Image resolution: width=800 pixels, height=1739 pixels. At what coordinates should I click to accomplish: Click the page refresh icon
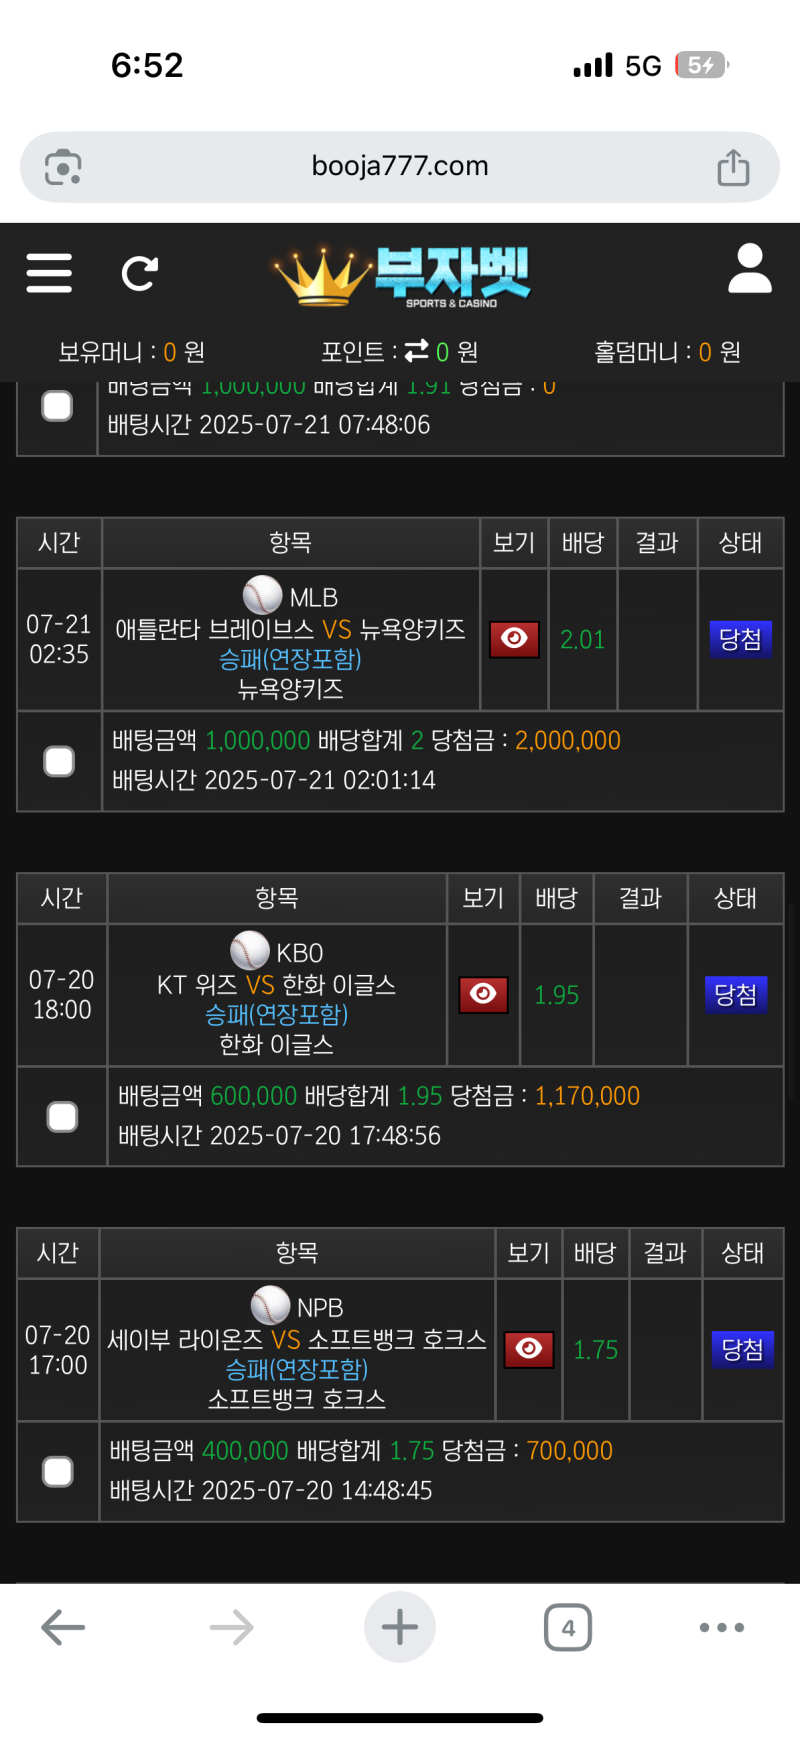[x=140, y=272]
